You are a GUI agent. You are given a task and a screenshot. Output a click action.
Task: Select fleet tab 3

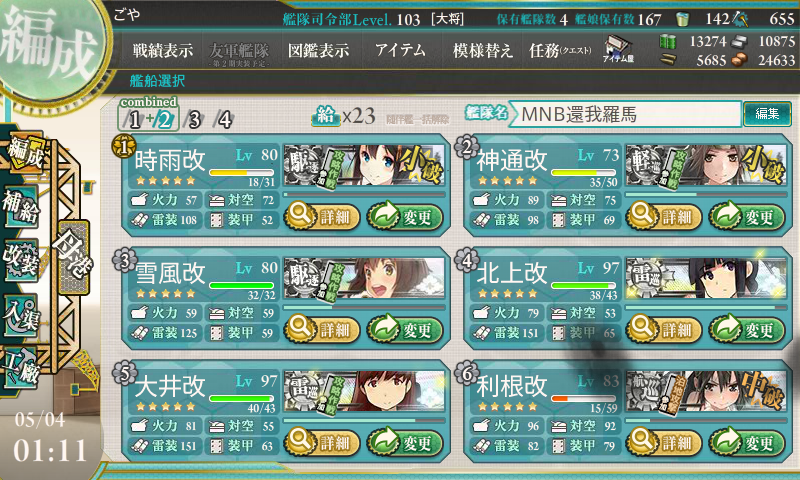pos(194,120)
